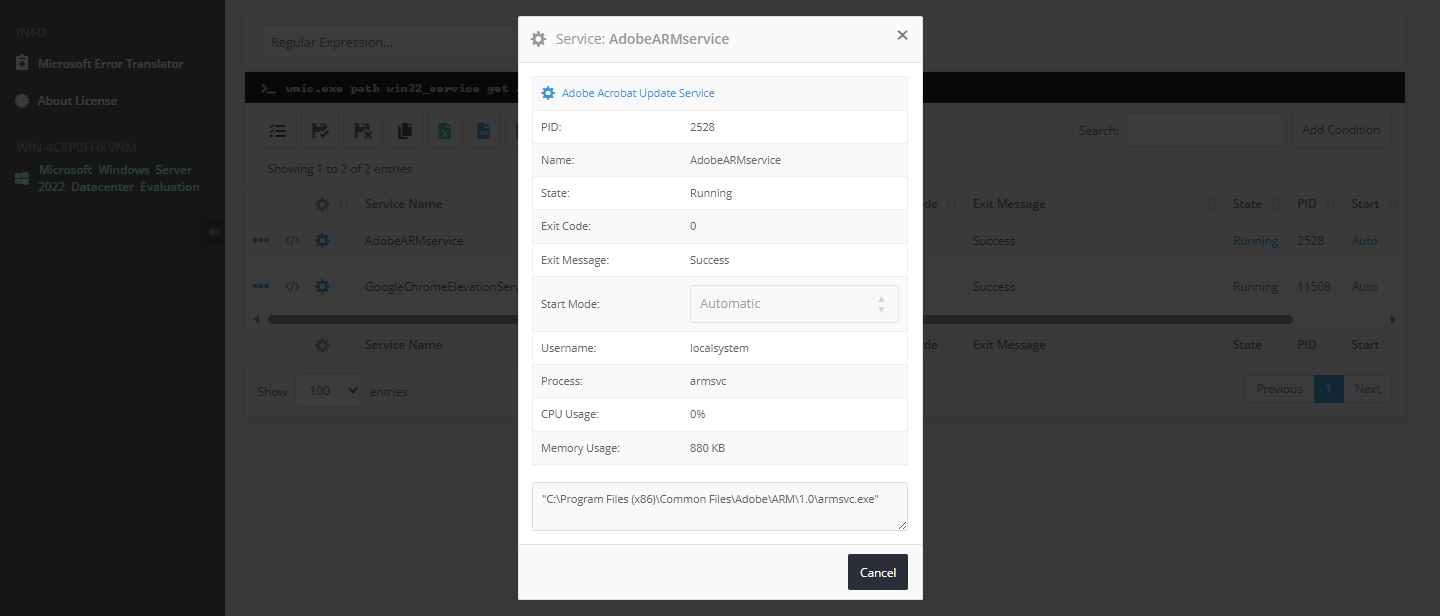Click the copy toolbar icon
This screenshot has width=1440, height=616.
tap(404, 130)
